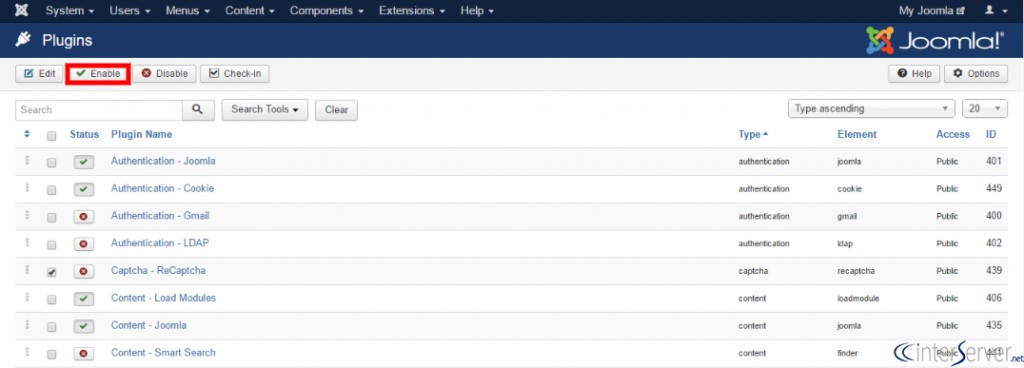
Task: Click drag handle of Authentication - LDAP row
Action: (x=27, y=243)
